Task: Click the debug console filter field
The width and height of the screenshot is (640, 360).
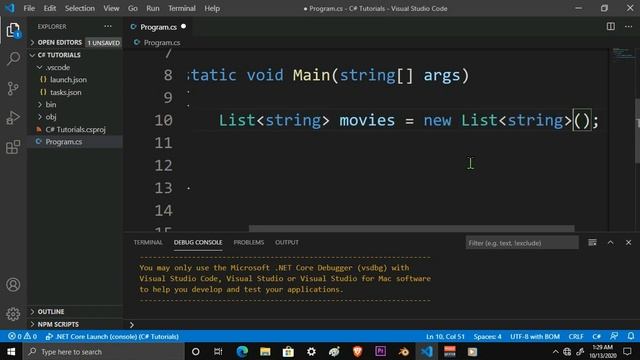Action: (522, 243)
